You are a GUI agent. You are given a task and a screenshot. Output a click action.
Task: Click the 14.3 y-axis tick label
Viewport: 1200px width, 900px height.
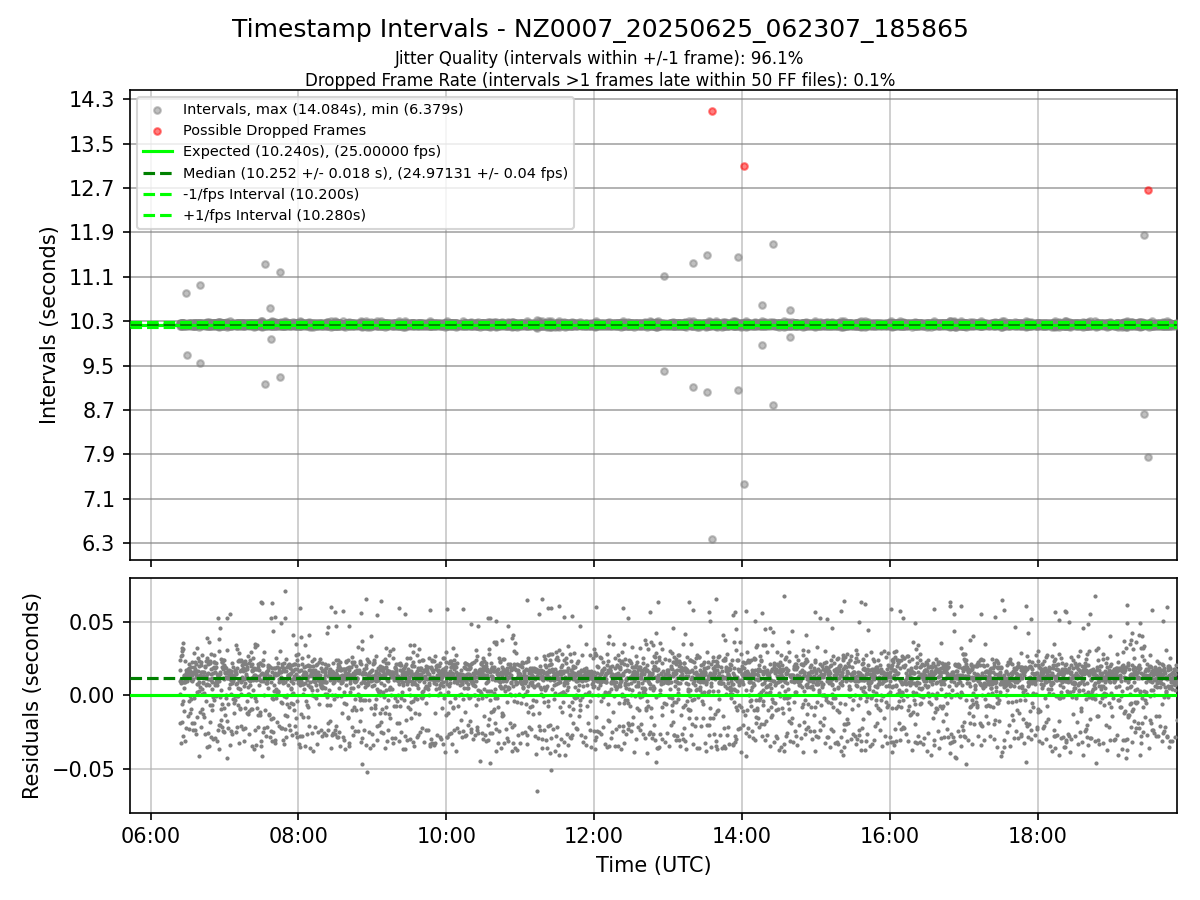tap(94, 100)
